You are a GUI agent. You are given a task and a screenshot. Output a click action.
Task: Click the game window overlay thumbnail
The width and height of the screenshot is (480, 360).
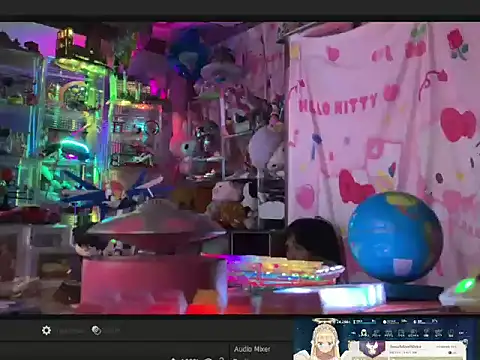tap(386, 339)
